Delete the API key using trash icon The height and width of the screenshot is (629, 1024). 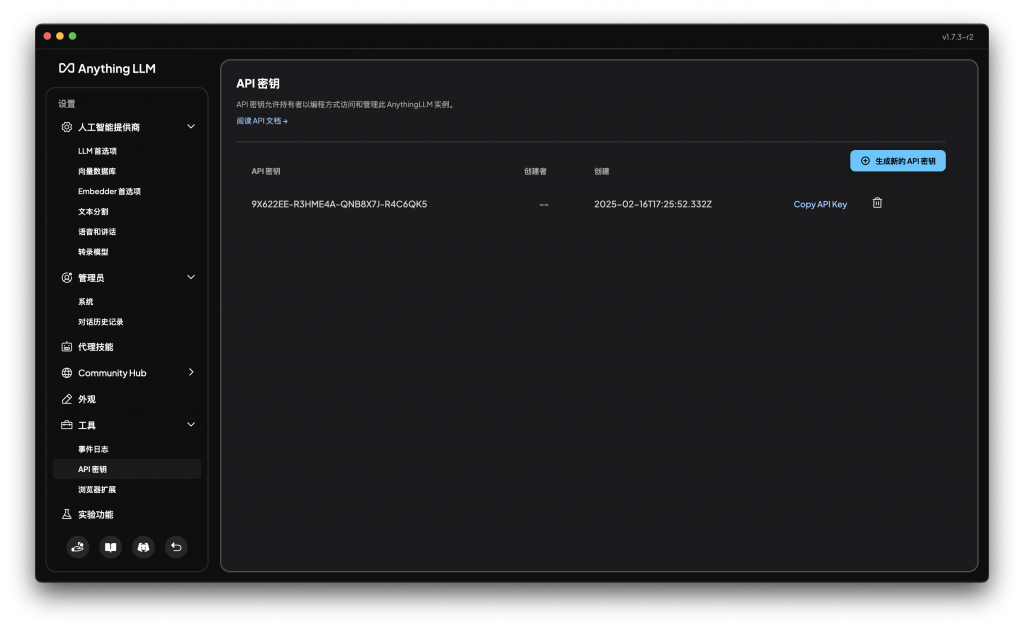877,203
